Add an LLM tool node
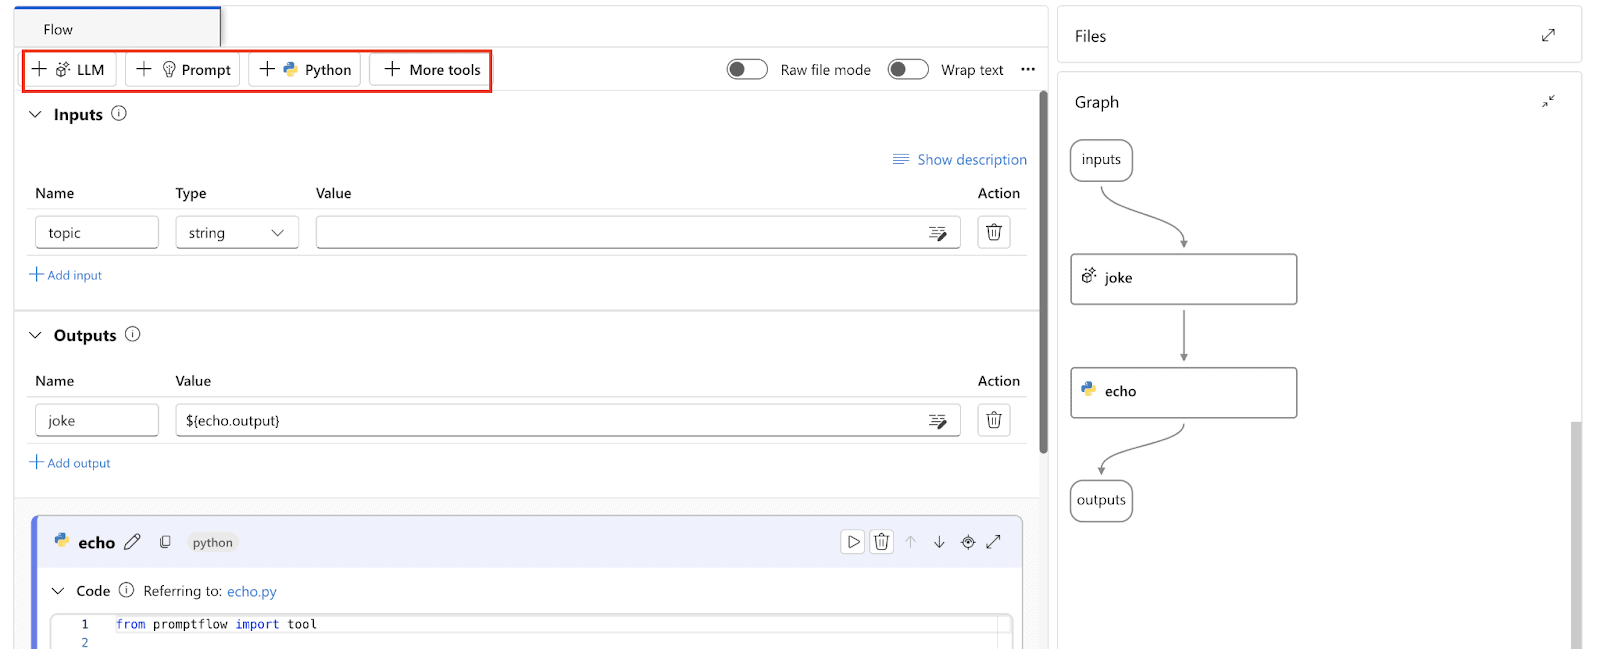 (x=69, y=69)
